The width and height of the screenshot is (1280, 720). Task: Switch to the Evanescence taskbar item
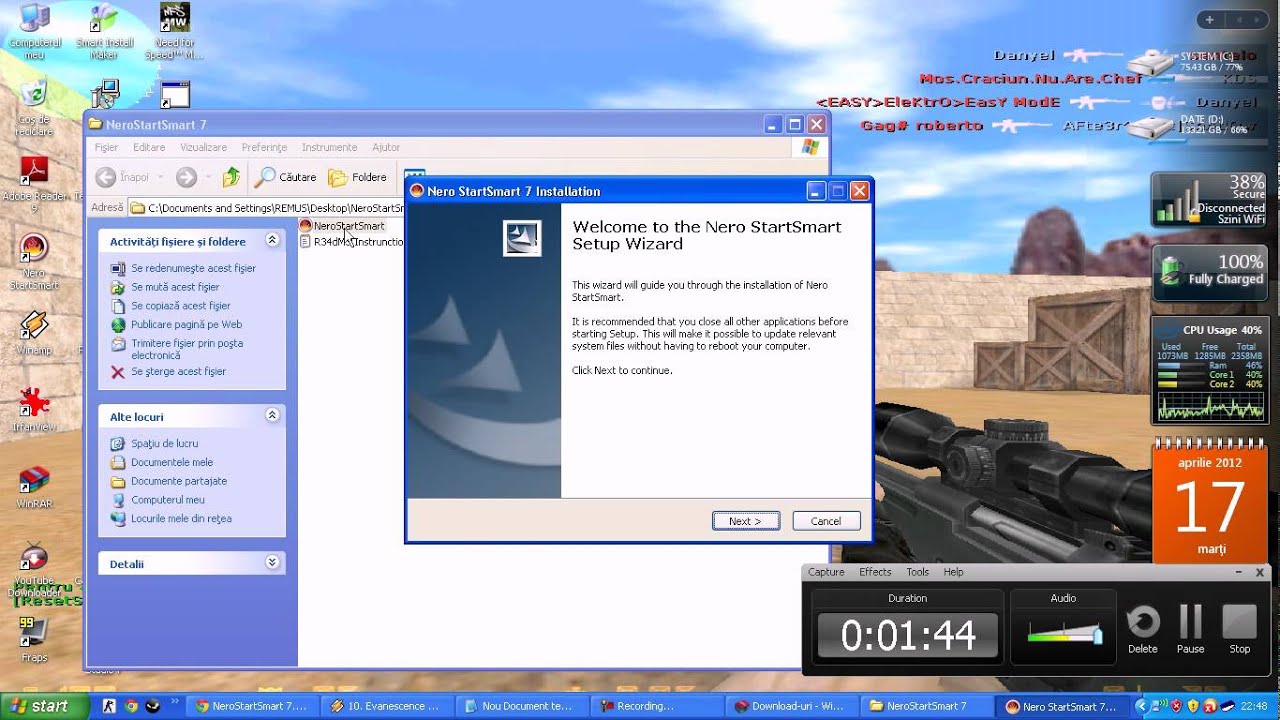coord(387,706)
